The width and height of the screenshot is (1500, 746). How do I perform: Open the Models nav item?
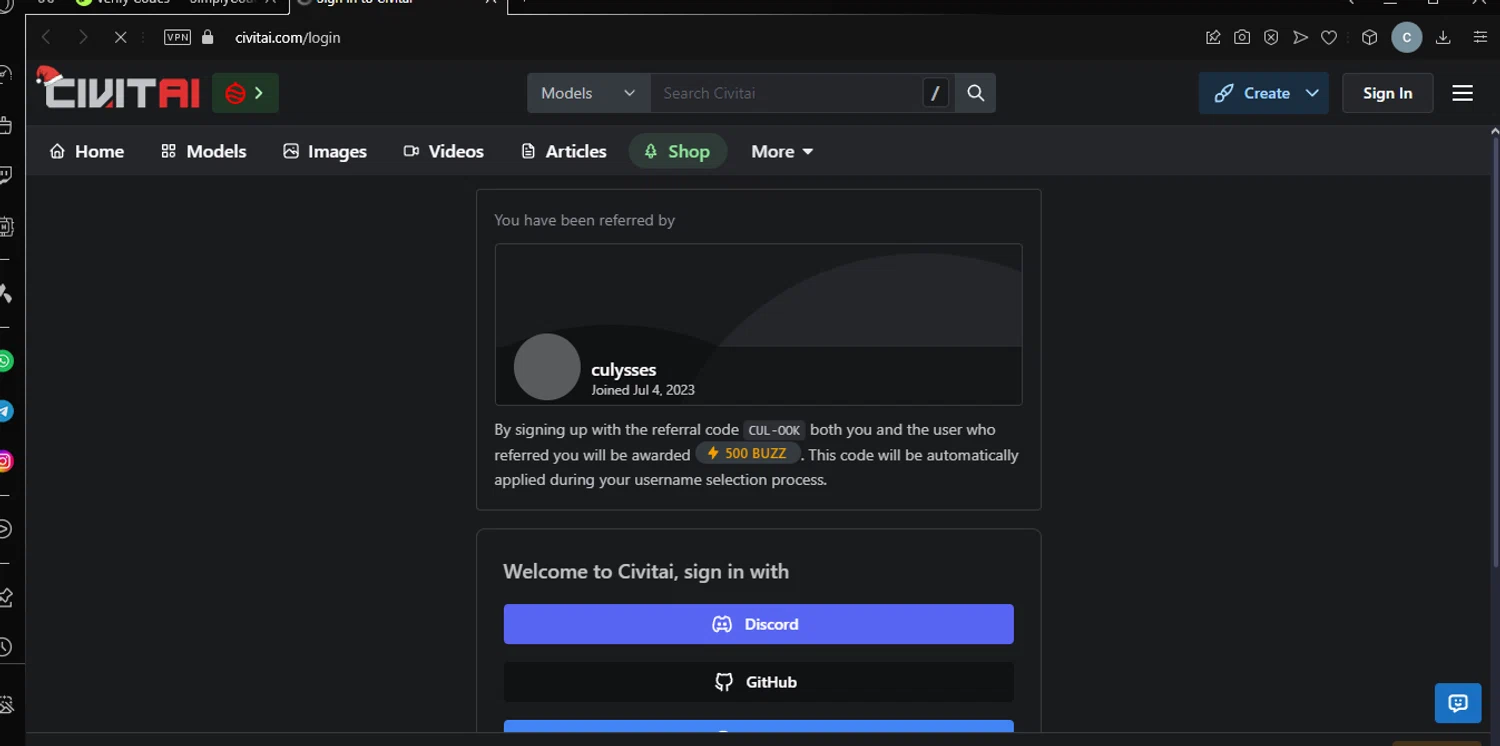click(203, 151)
